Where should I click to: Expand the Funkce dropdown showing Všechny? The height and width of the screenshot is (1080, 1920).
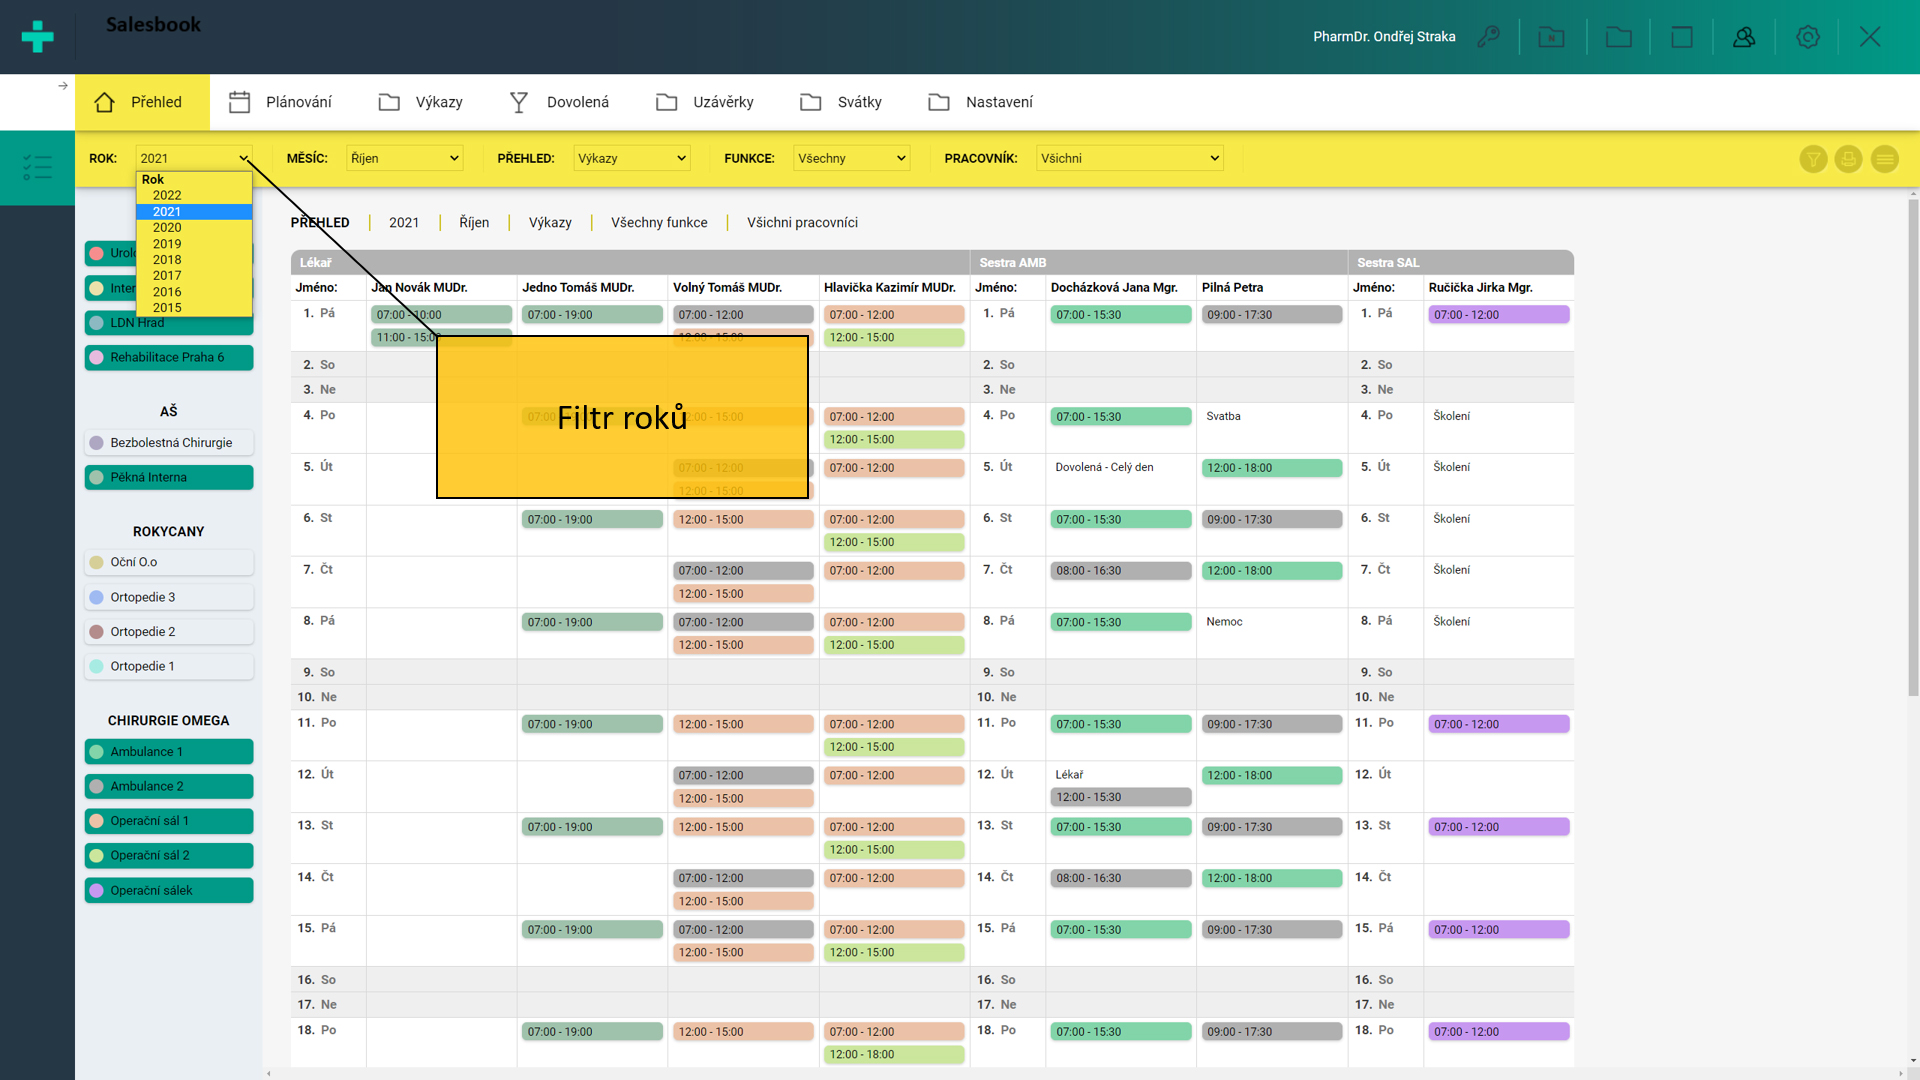[x=851, y=158]
